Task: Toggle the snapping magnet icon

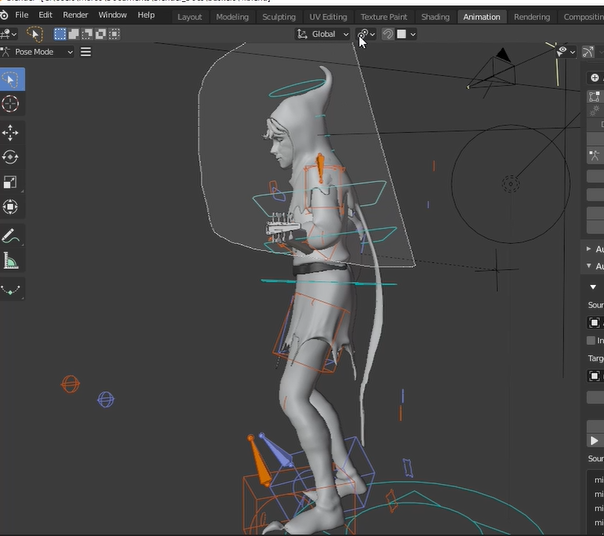Action: click(x=388, y=34)
